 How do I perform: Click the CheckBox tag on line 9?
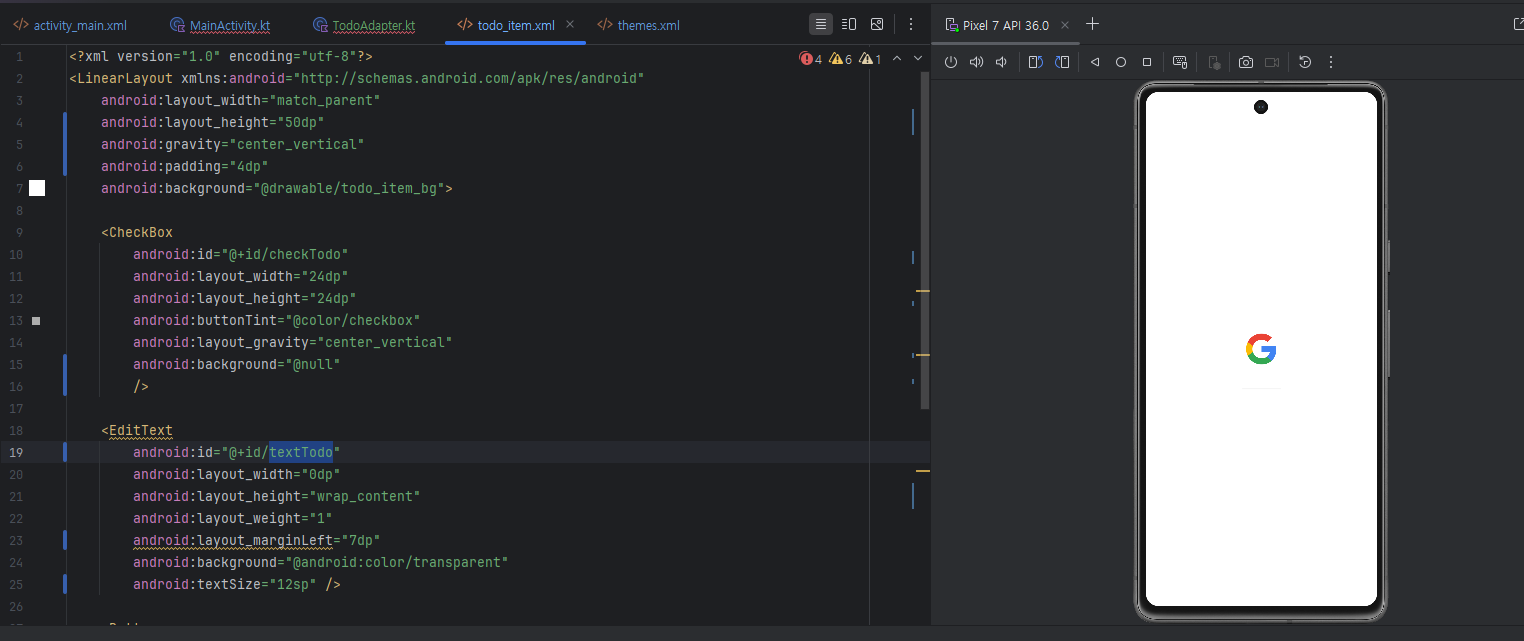pos(141,232)
